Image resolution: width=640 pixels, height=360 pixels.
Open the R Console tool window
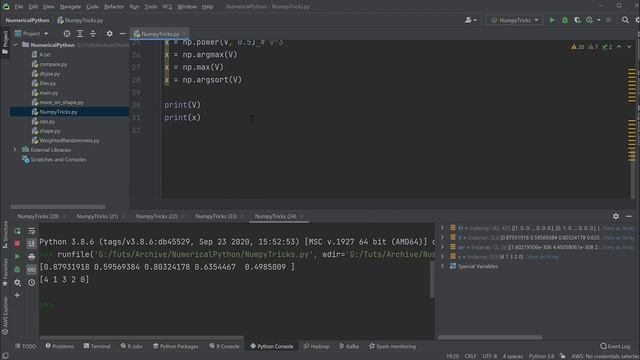pos(224,346)
